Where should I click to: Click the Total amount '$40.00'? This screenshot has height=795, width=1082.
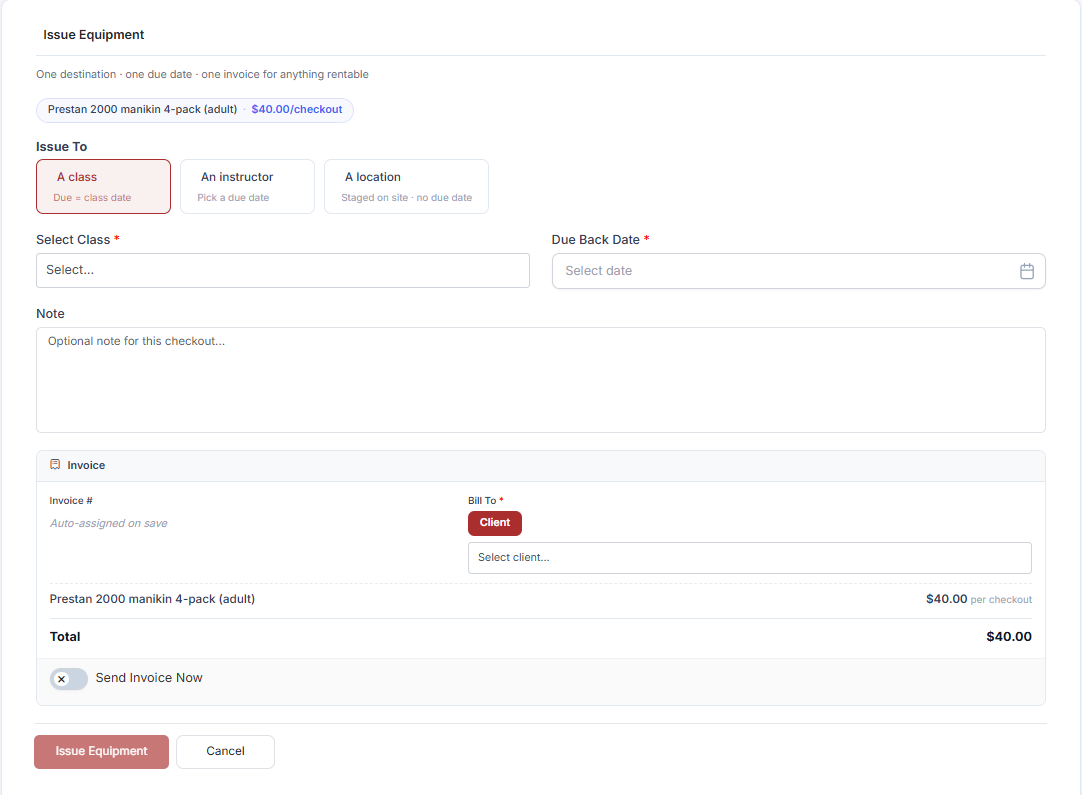1008,636
